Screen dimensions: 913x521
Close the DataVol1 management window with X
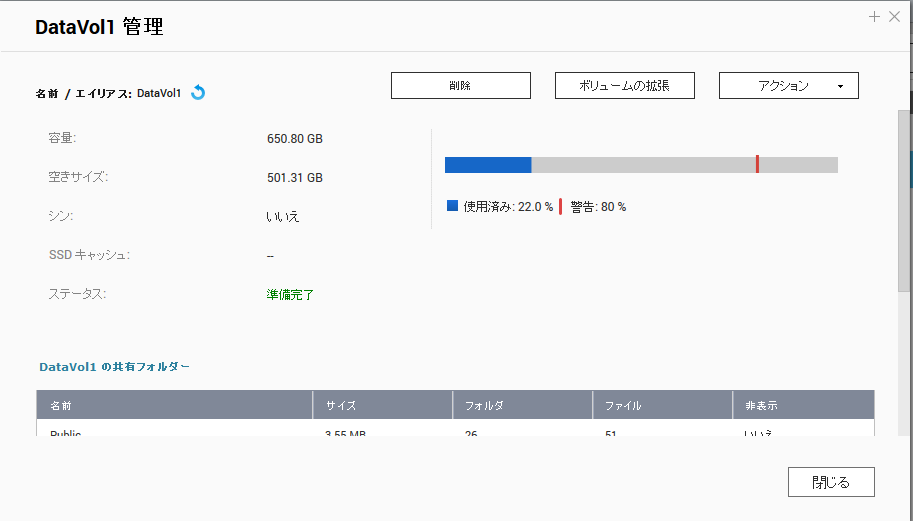coord(894,17)
